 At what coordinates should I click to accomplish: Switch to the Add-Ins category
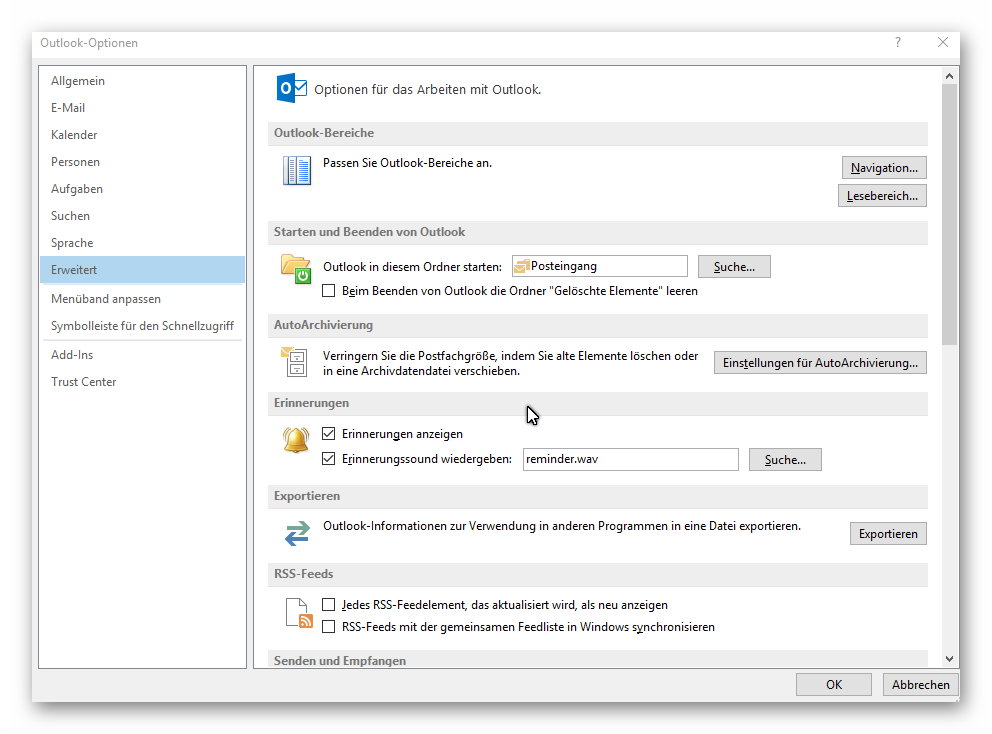coord(142,355)
